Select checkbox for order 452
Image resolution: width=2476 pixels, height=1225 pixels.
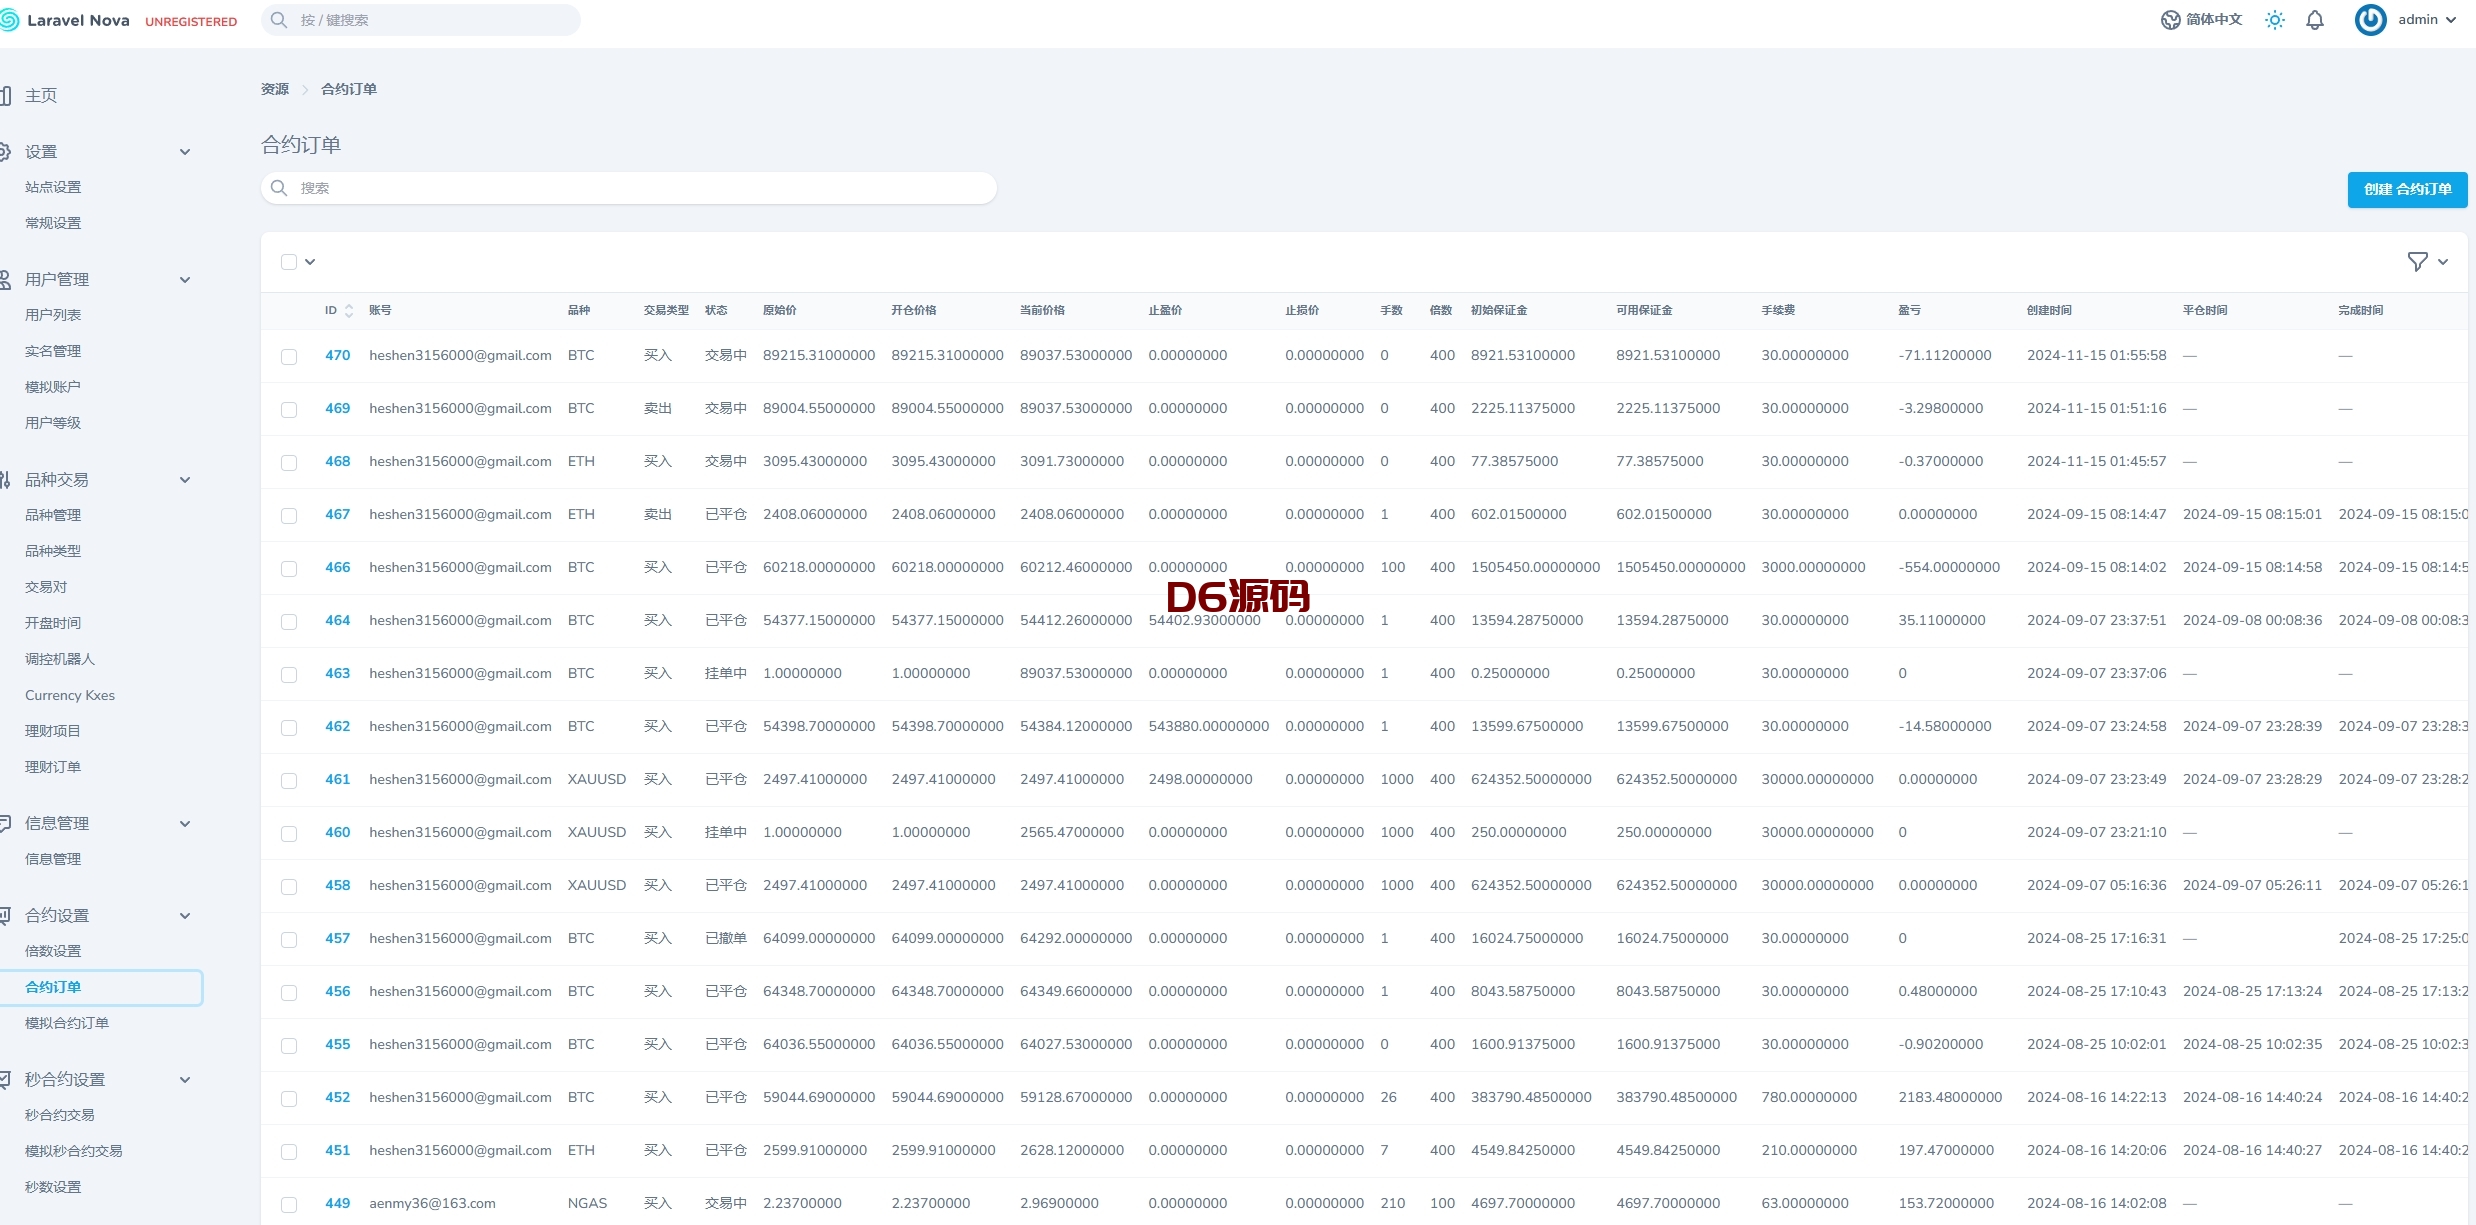click(289, 1099)
